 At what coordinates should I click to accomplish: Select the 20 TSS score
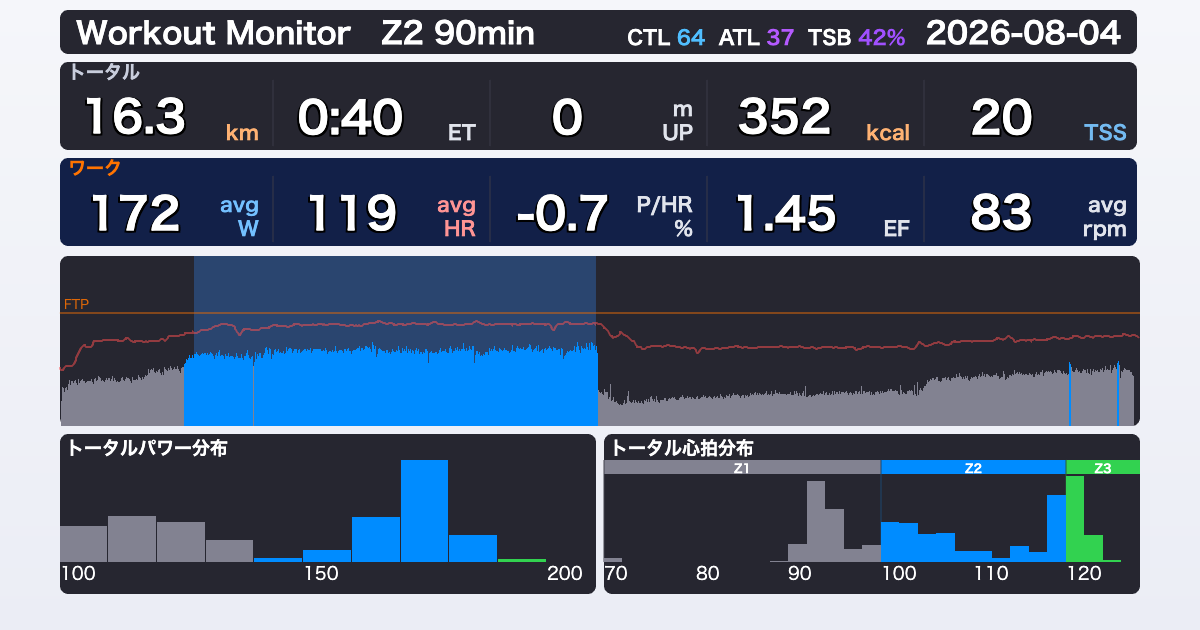click(1001, 117)
